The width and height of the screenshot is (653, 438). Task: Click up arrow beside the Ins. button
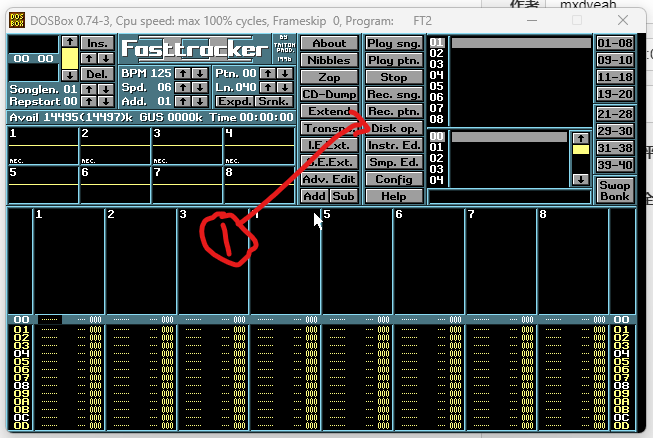point(89,58)
